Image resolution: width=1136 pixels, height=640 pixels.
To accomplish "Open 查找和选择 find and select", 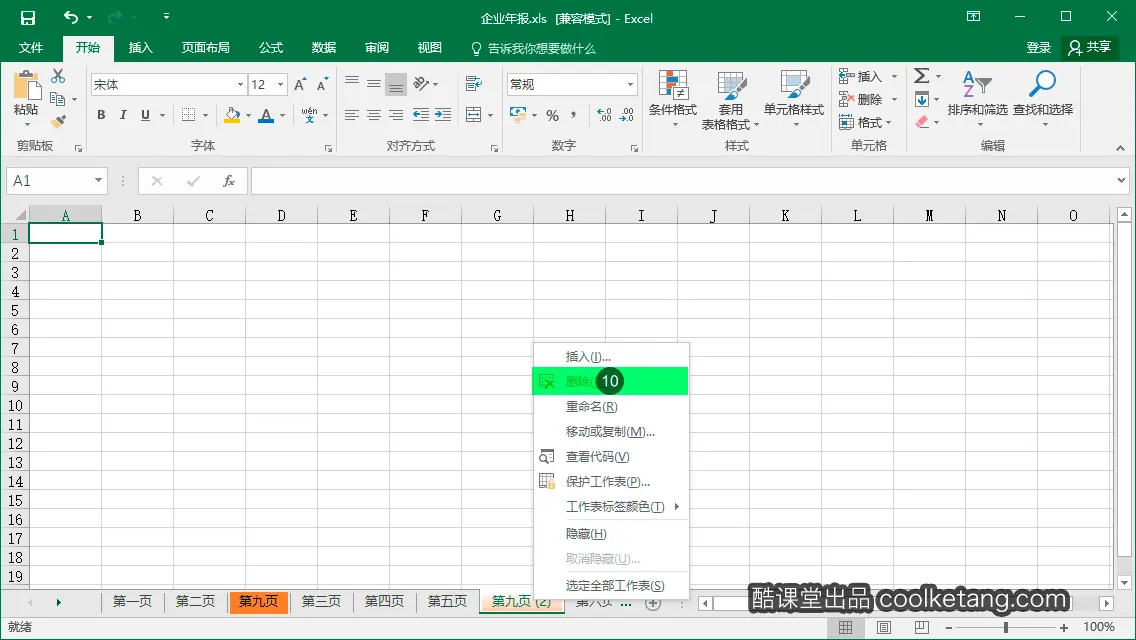I will click(x=1043, y=98).
